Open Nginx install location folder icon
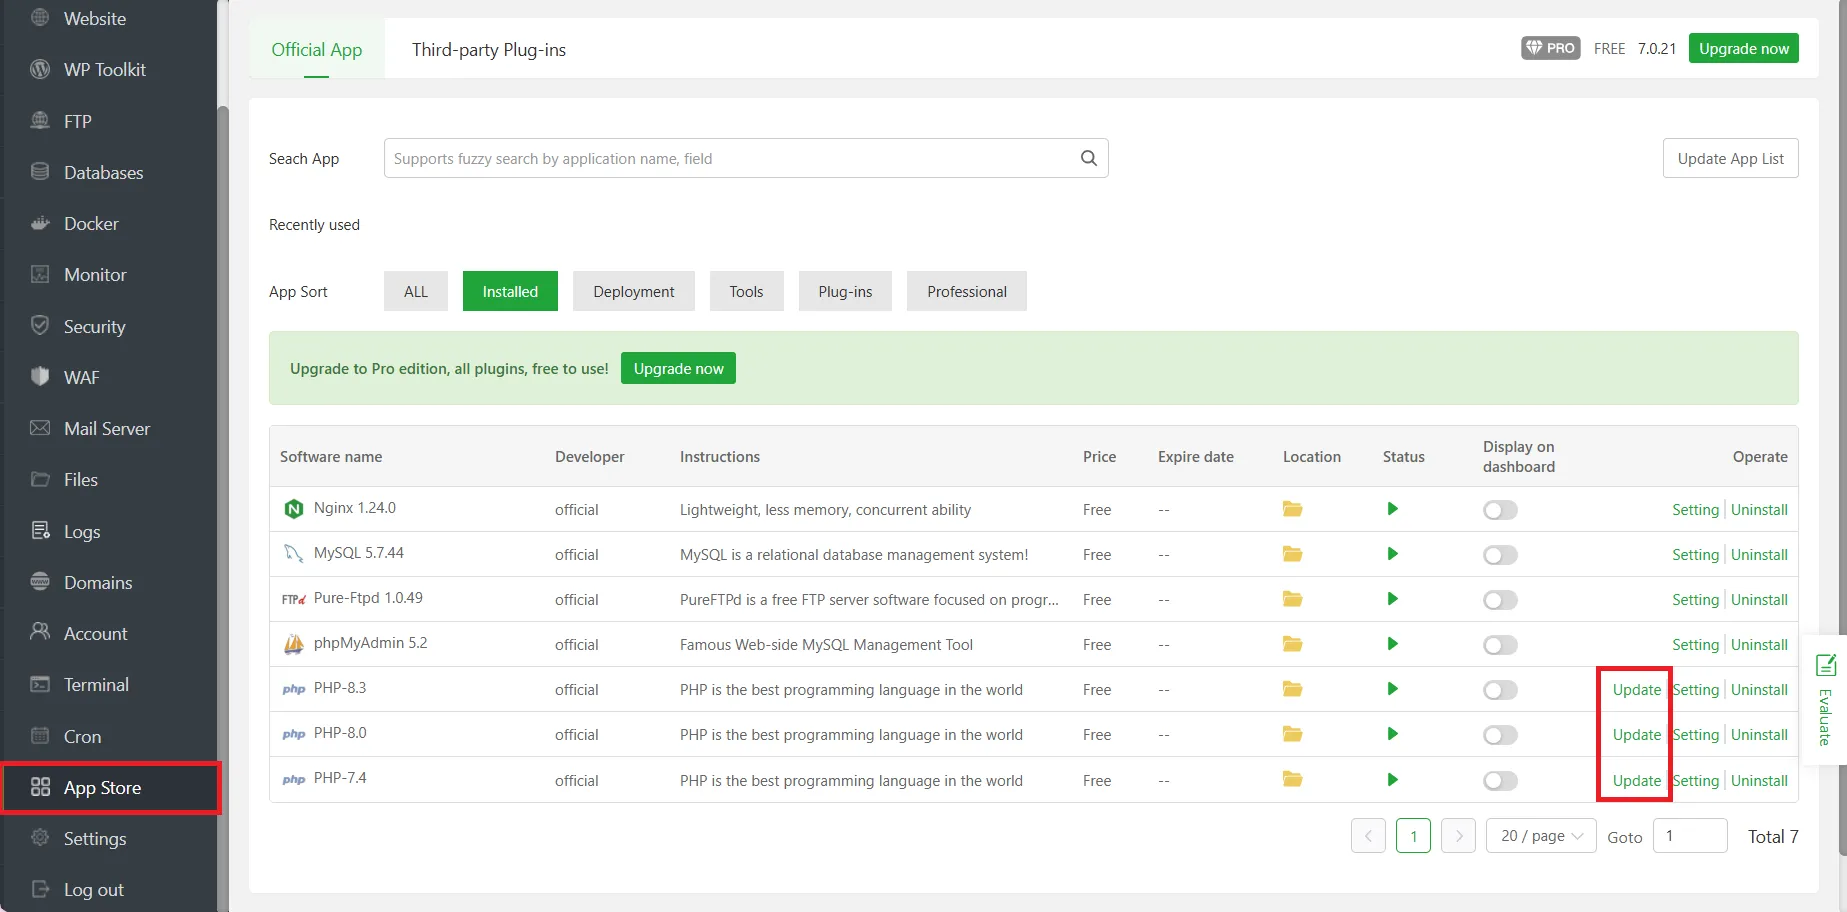 [1293, 509]
